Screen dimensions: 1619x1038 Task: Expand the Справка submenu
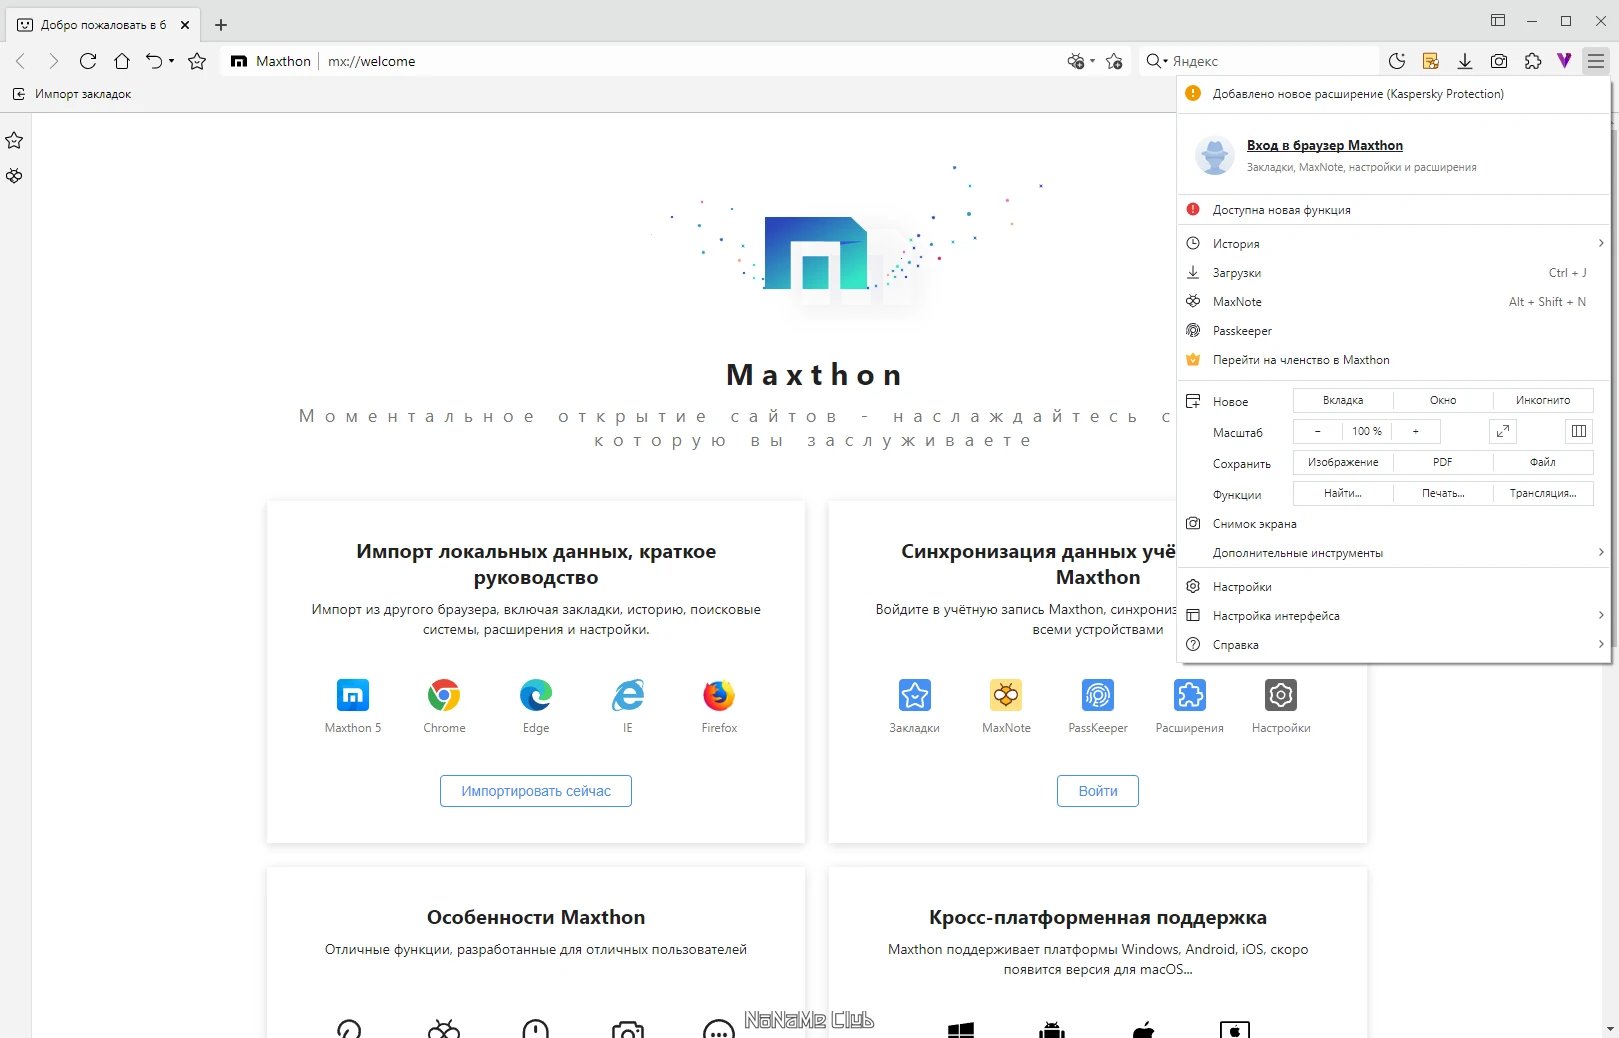(x=1394, y=644)
